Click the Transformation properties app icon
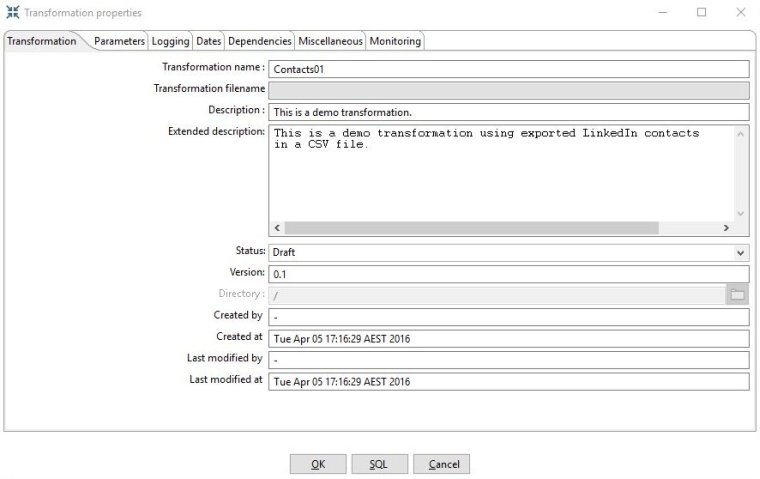The width and height of the screenshot is (760, 479). [12, 13]
